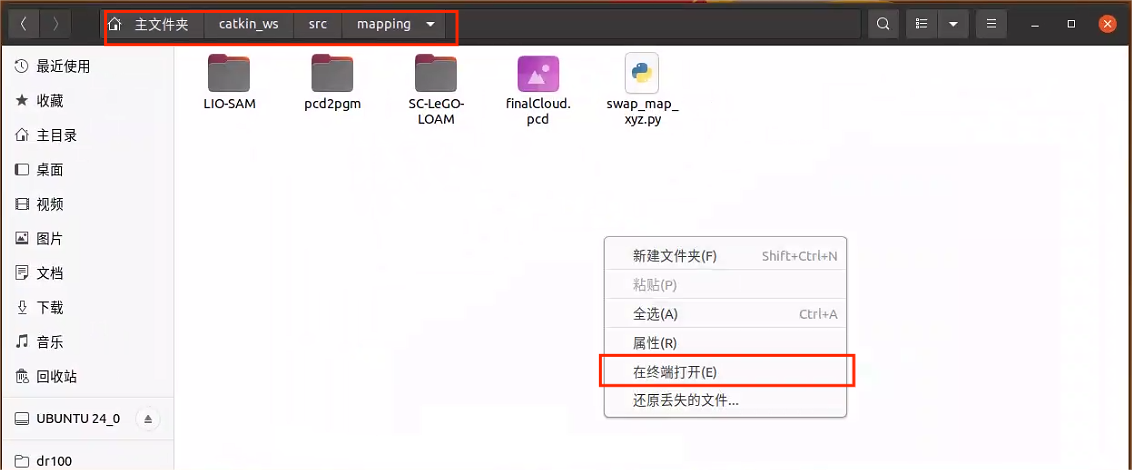Open 文档 in the sidebar

point(87,274)
